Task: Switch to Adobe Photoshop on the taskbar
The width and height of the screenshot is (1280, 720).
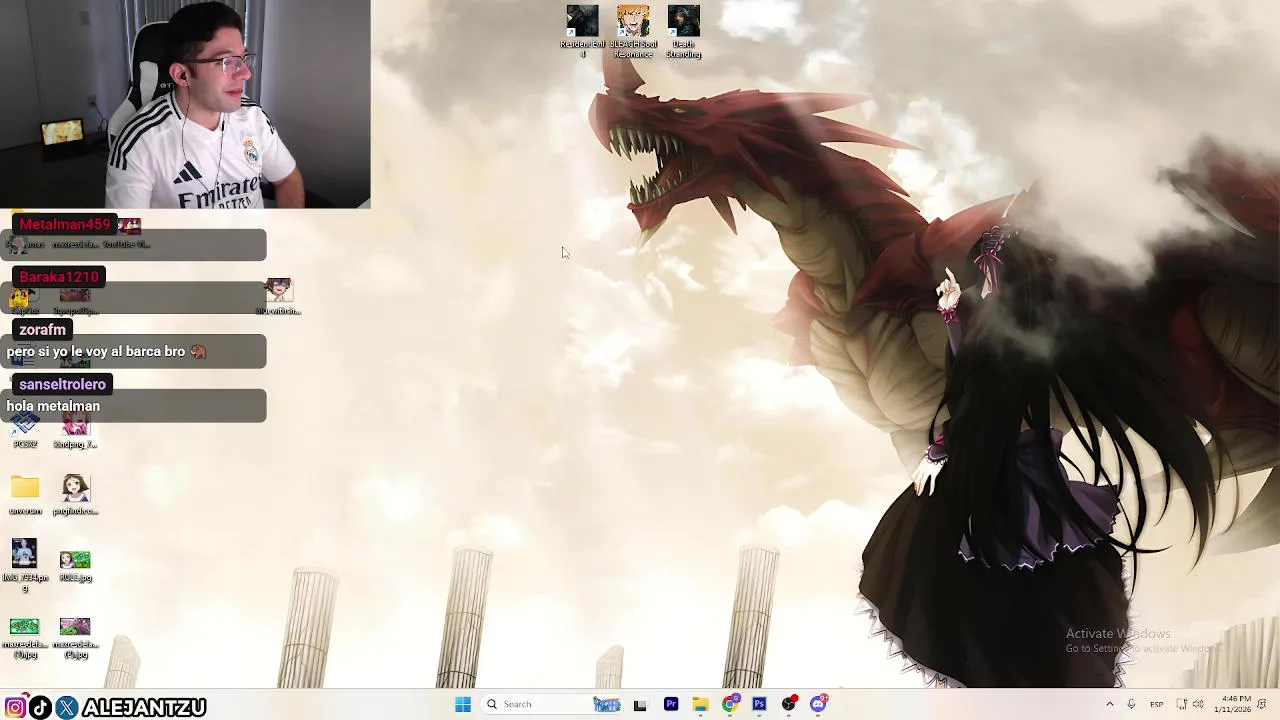Action: tap(759, 704)
